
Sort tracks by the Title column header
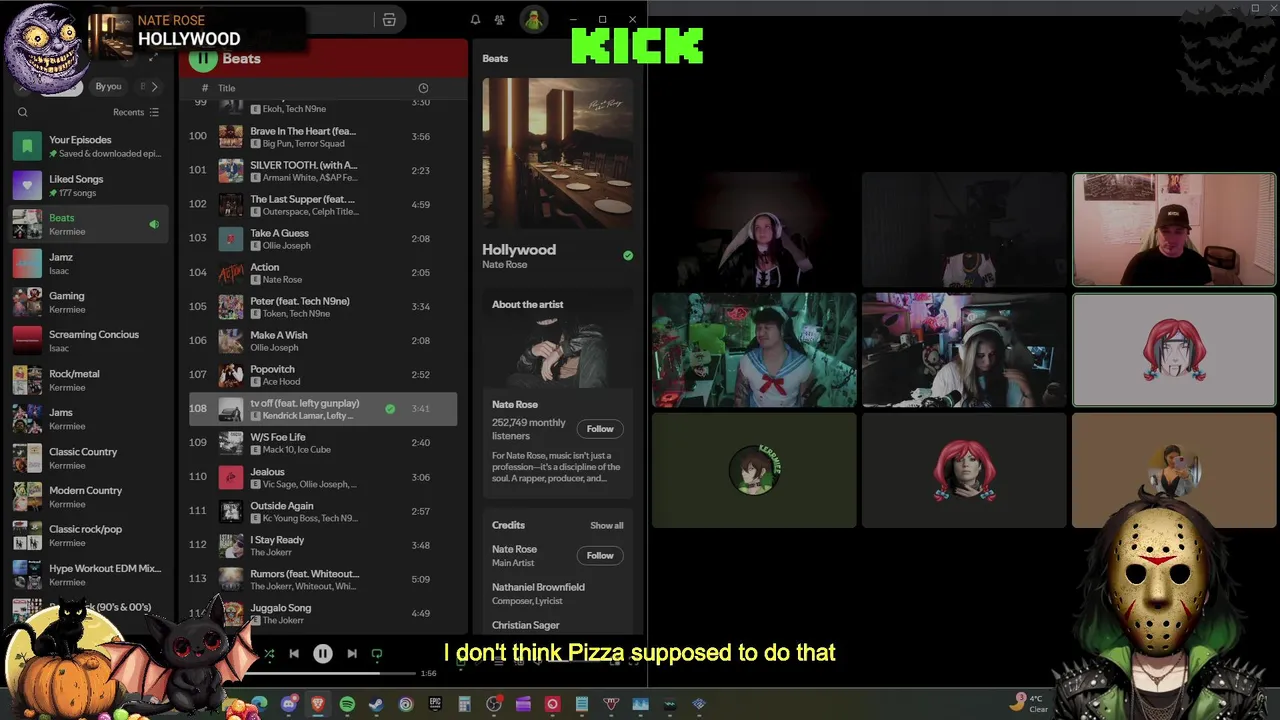[227, 88]
